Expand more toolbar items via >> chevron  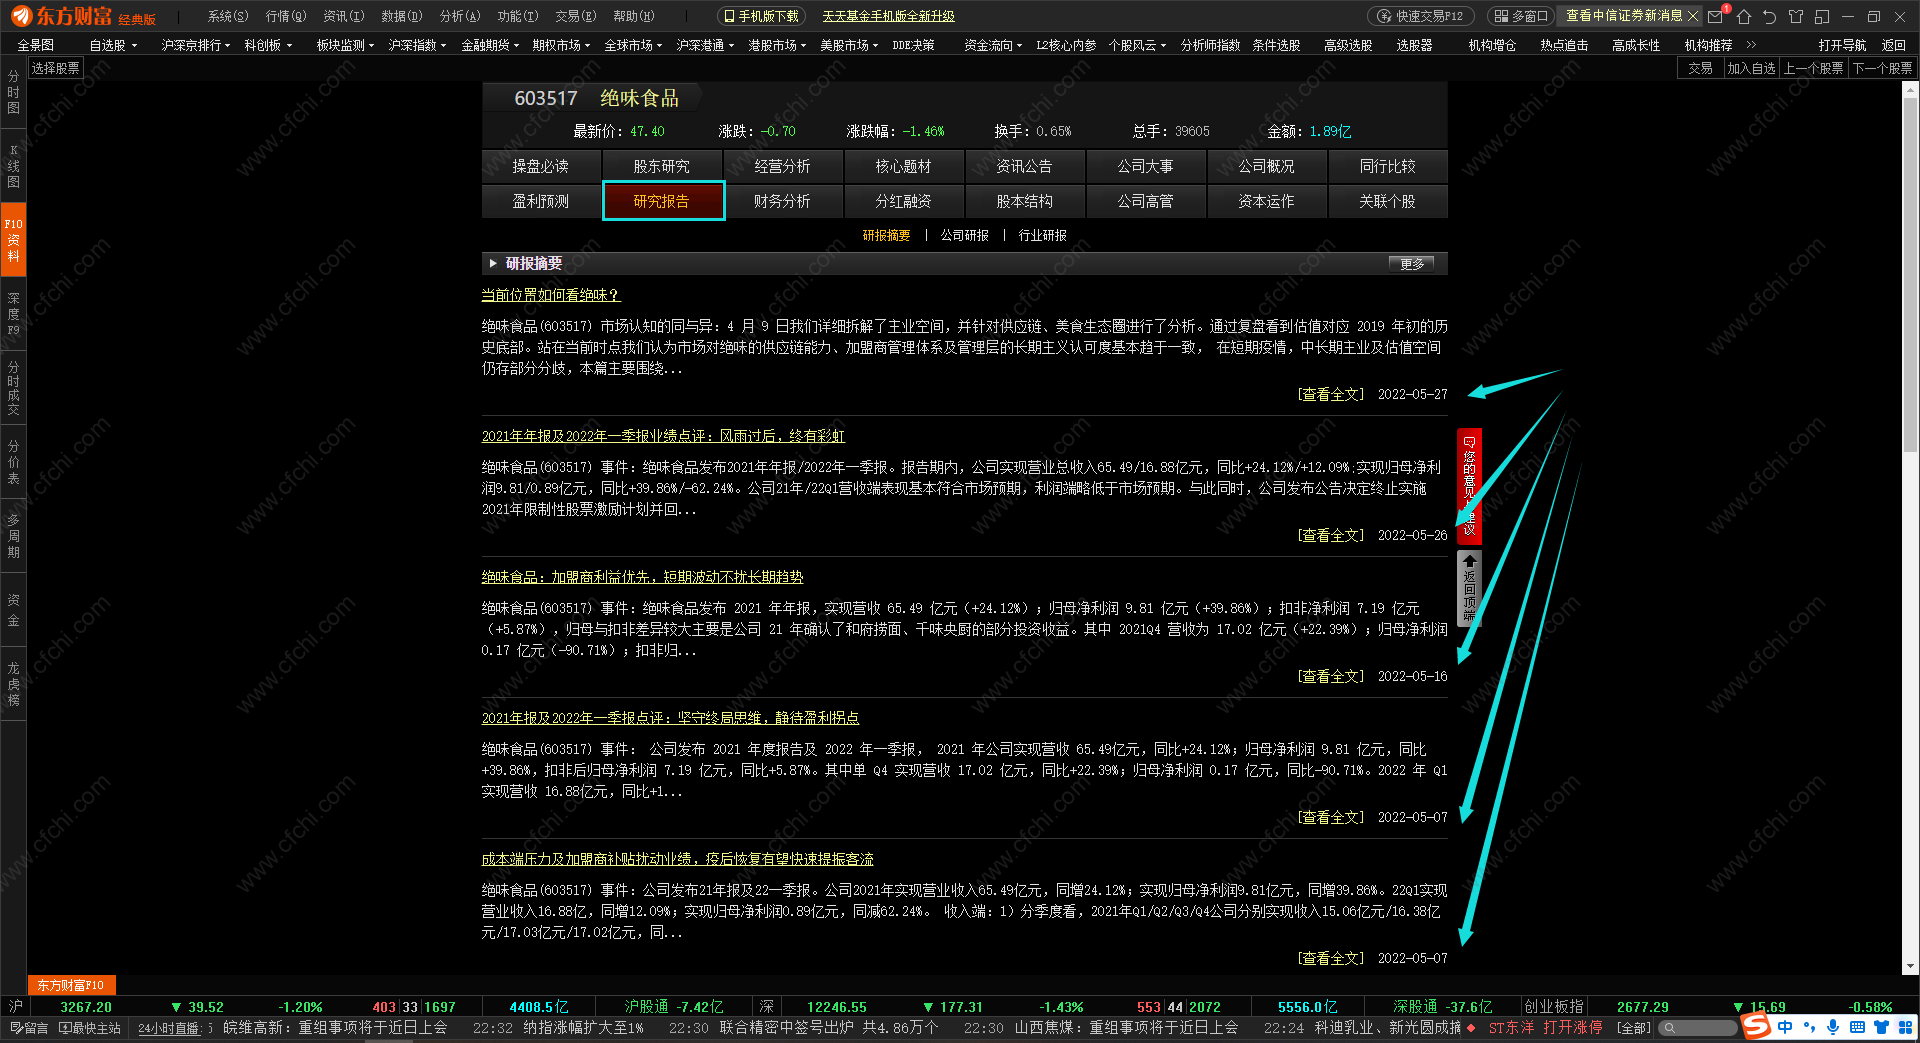click(x=1751, y=45)
